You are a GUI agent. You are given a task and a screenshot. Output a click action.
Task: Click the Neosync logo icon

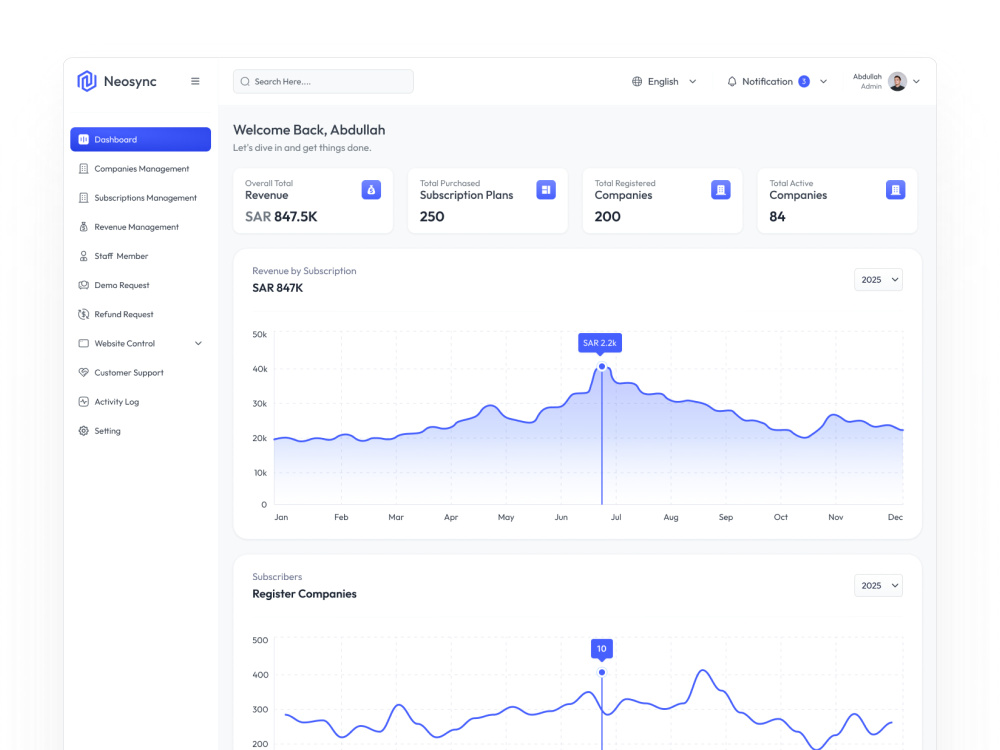pos(87,81)
